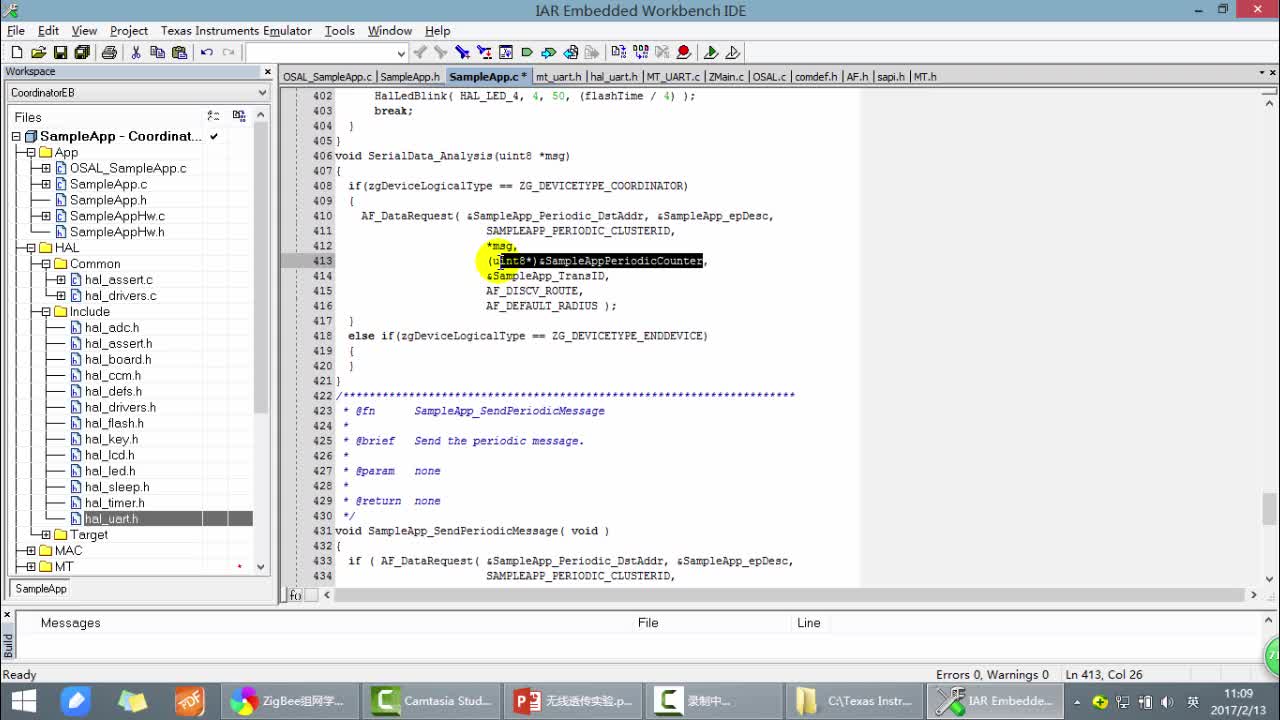Click the workspace build-status column icon
Image resolution: width=1280 pixels, height=720 pixels.
(x=239, y=116)
